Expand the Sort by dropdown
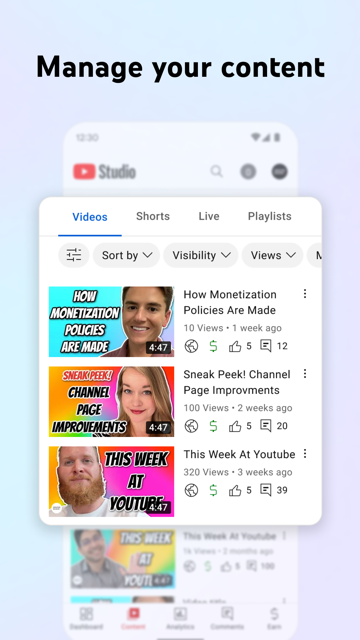 126,255
